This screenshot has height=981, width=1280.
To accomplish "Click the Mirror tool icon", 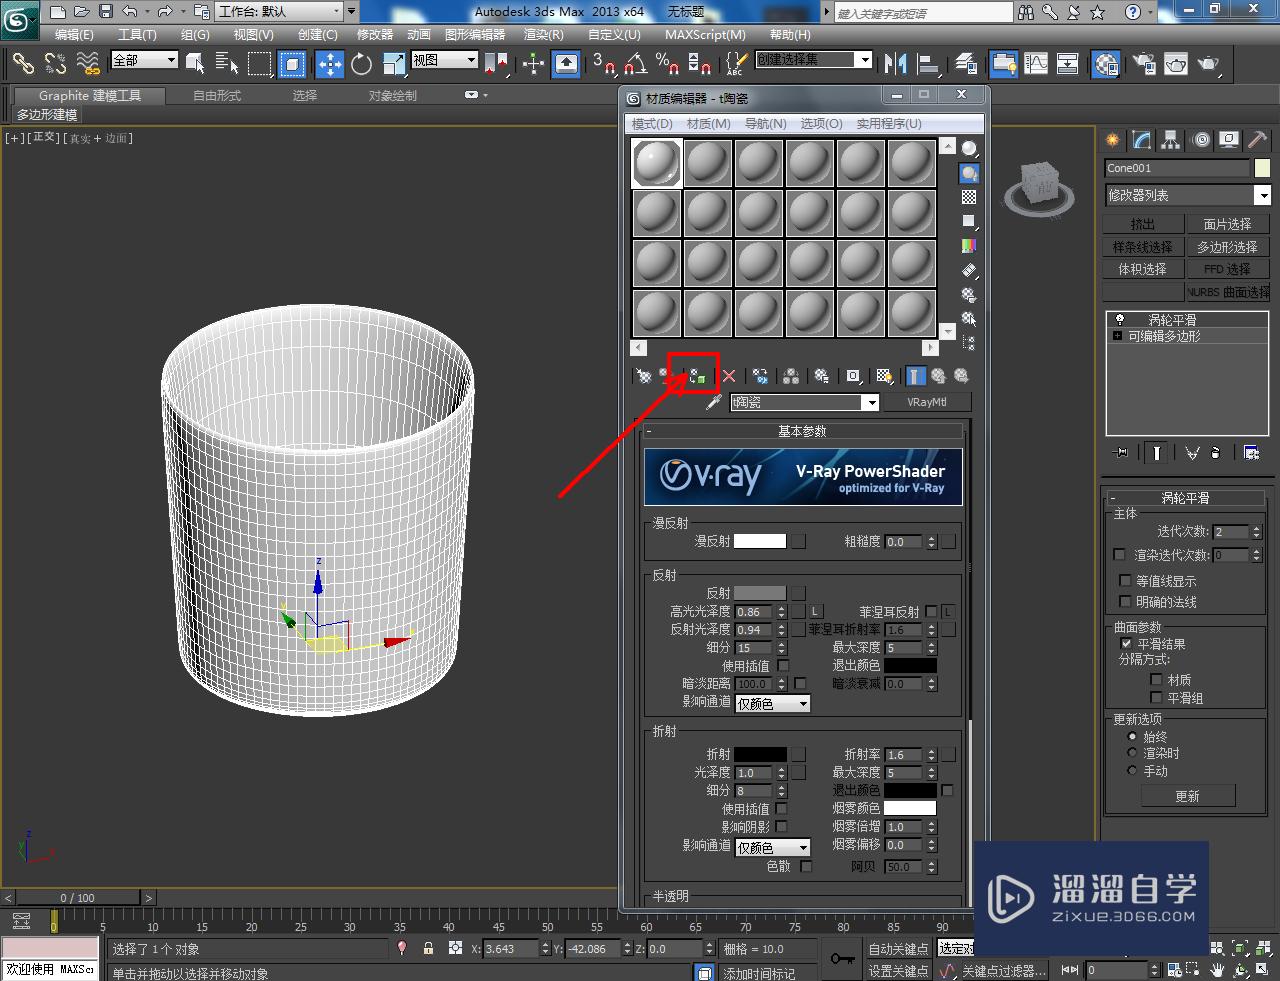I will 895,64.
